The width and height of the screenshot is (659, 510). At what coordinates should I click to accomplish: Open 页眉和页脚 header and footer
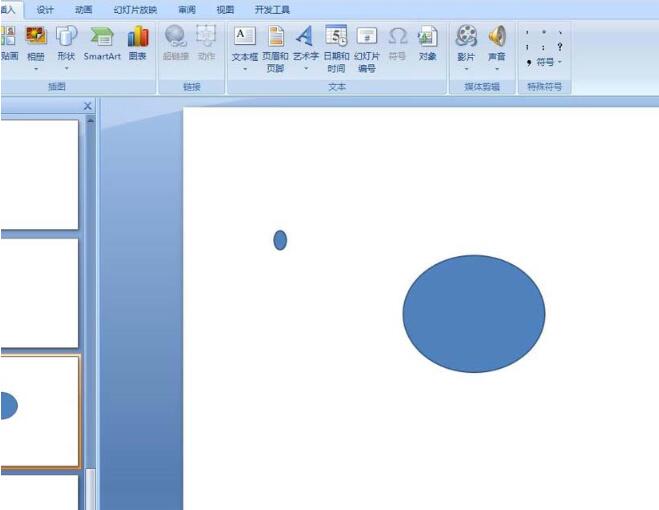point(276,49)
